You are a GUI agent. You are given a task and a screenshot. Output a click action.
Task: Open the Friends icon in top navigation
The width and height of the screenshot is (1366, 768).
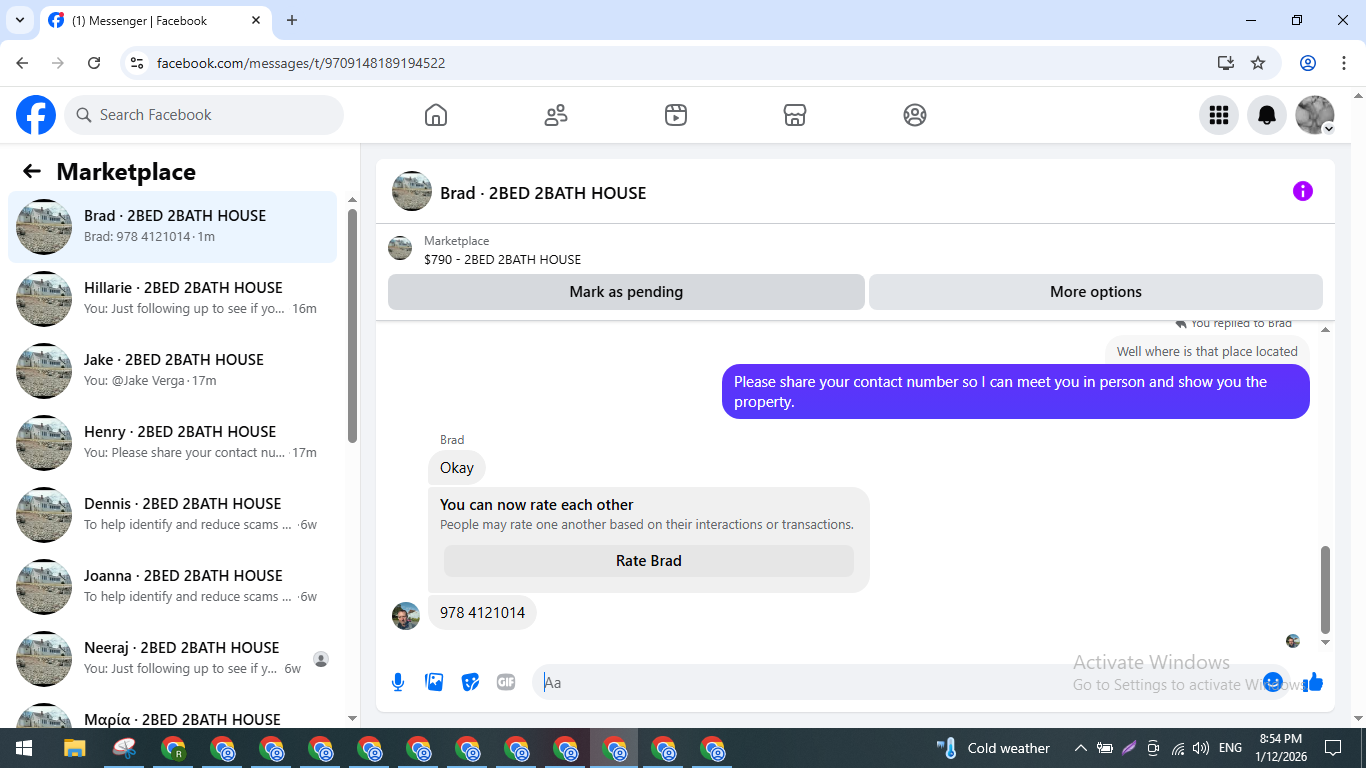(x=556, y=115)
